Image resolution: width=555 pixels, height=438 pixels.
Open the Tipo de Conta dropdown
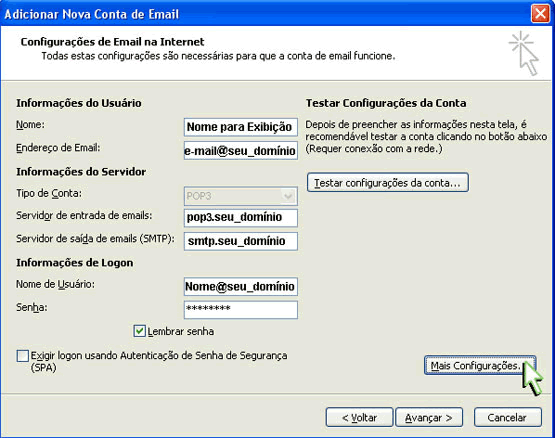tap(240, 196)
